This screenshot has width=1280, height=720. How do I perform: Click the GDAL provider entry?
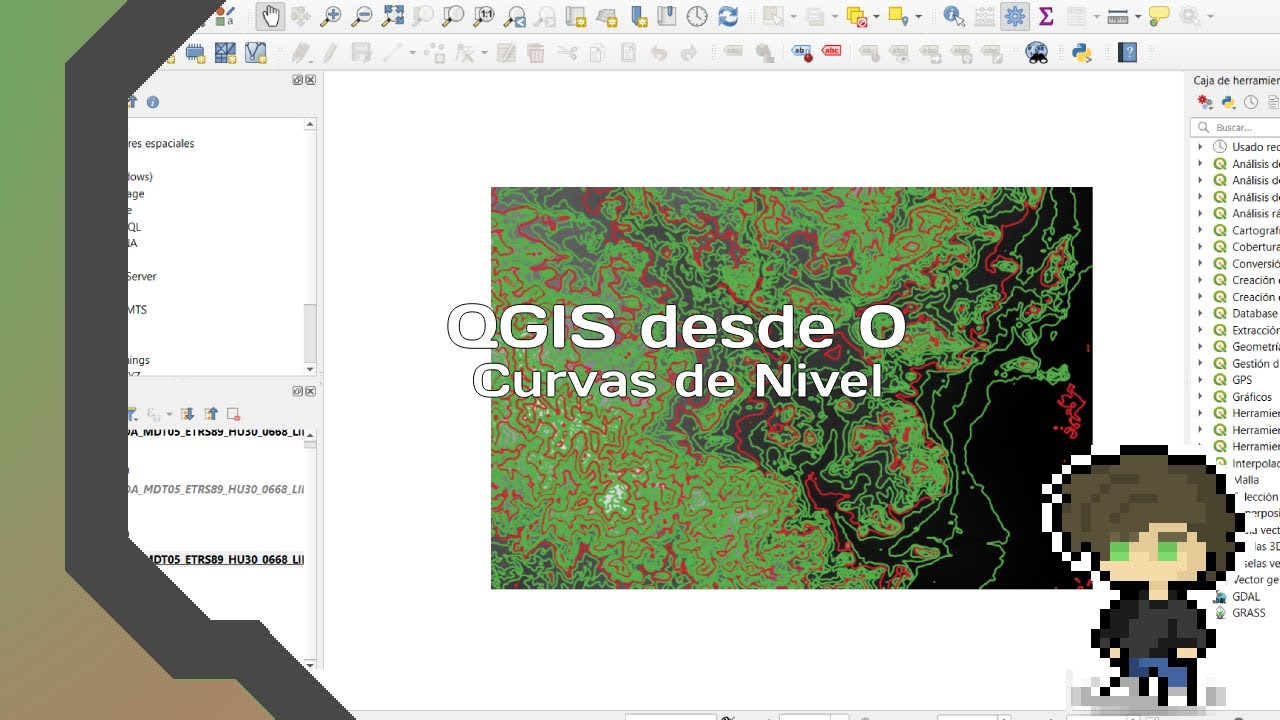click(1246, 597)
